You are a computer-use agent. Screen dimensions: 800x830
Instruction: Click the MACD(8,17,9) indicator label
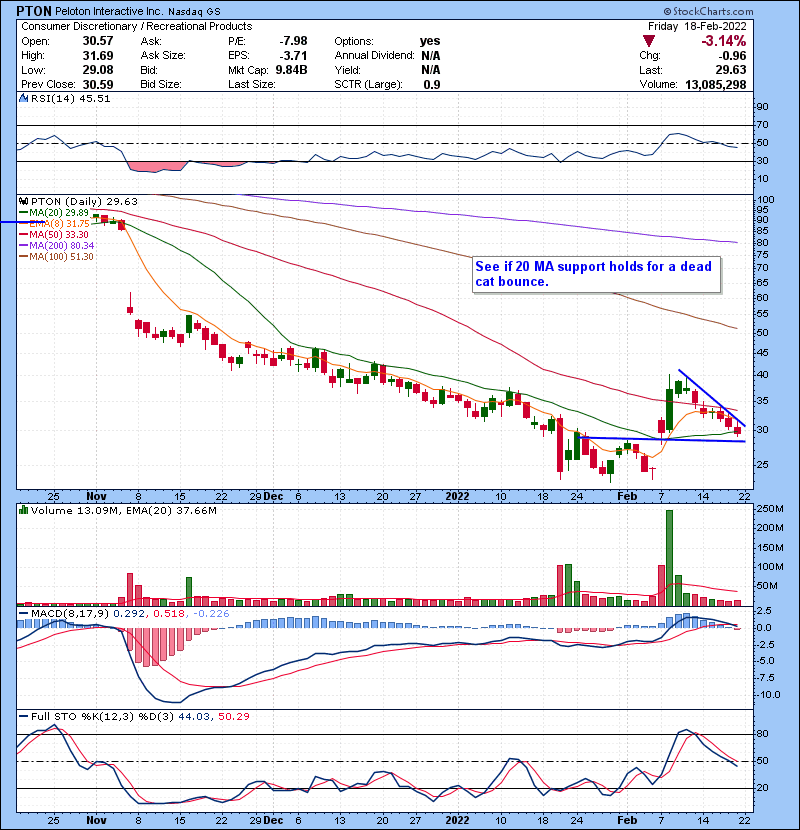pos(69,613)
